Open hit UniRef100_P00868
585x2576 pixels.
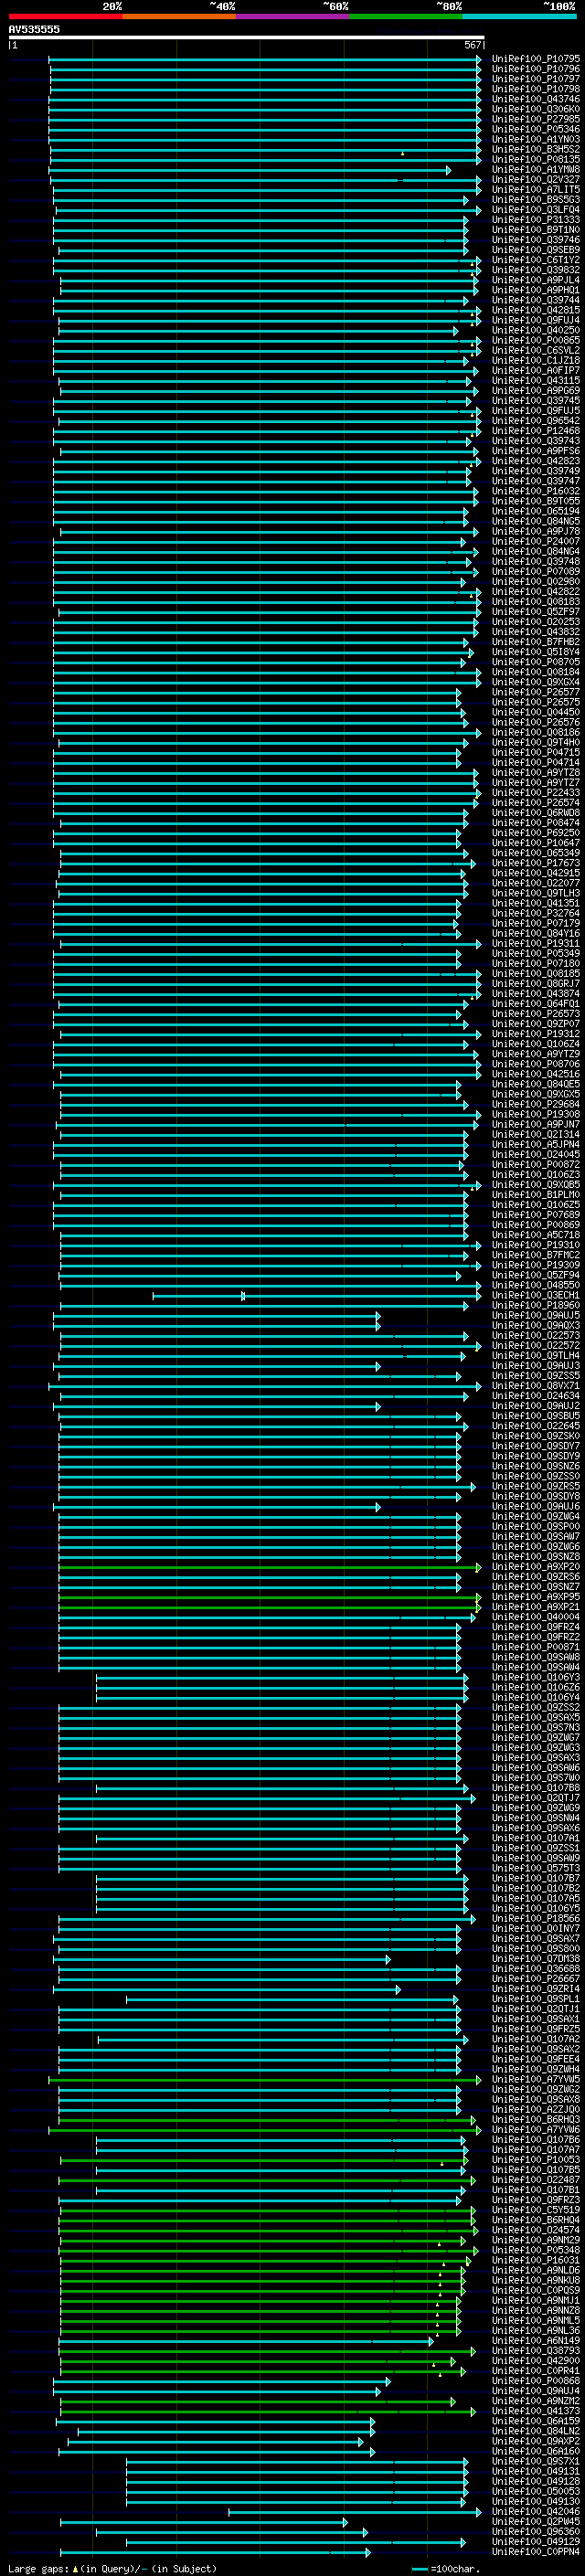click(x=535, y=2381)
